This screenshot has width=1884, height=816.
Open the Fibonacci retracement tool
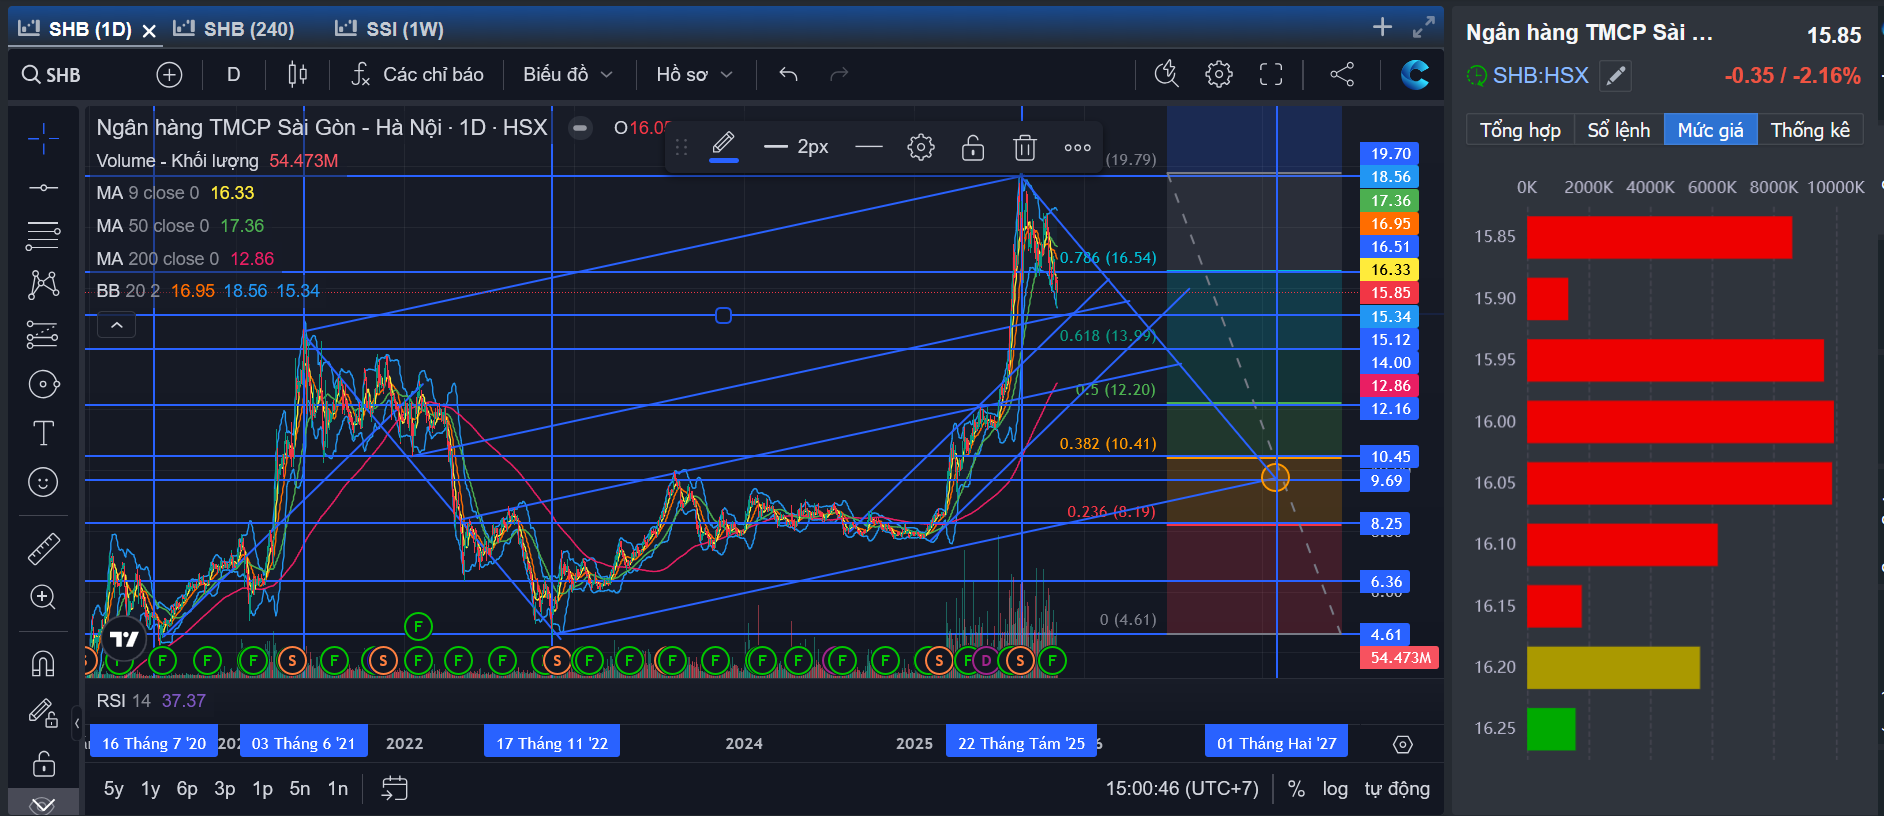[43, 236]
